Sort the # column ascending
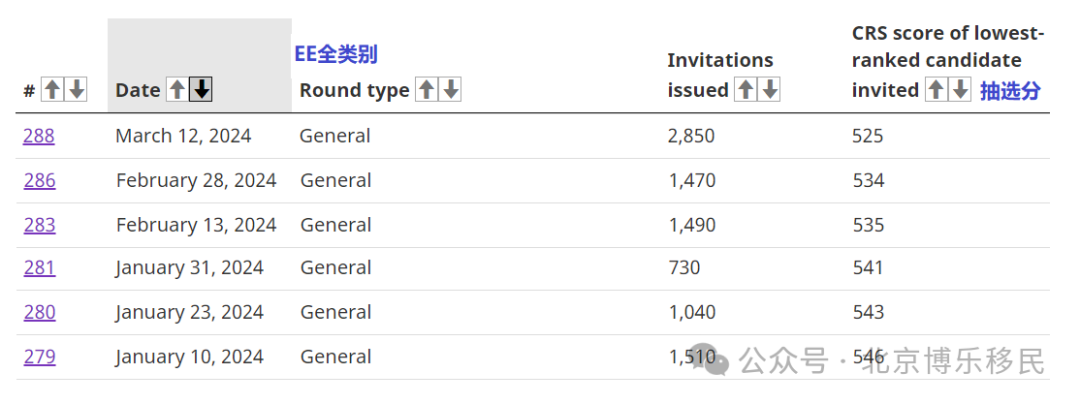The image size is (1080, 404). 52,89
